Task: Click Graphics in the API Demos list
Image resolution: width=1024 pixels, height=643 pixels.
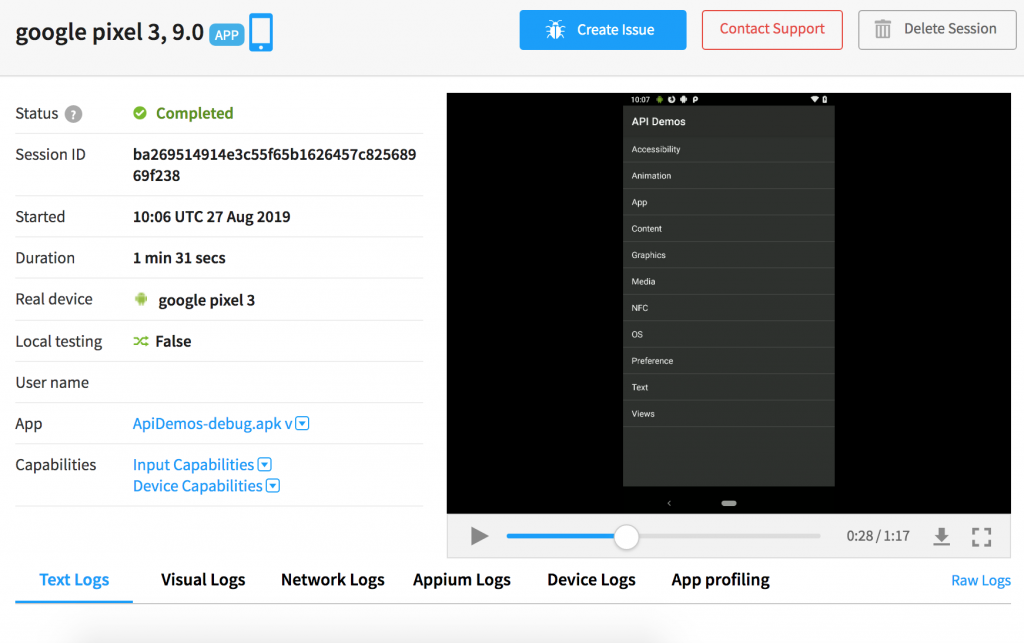Action: pos(729,255)
